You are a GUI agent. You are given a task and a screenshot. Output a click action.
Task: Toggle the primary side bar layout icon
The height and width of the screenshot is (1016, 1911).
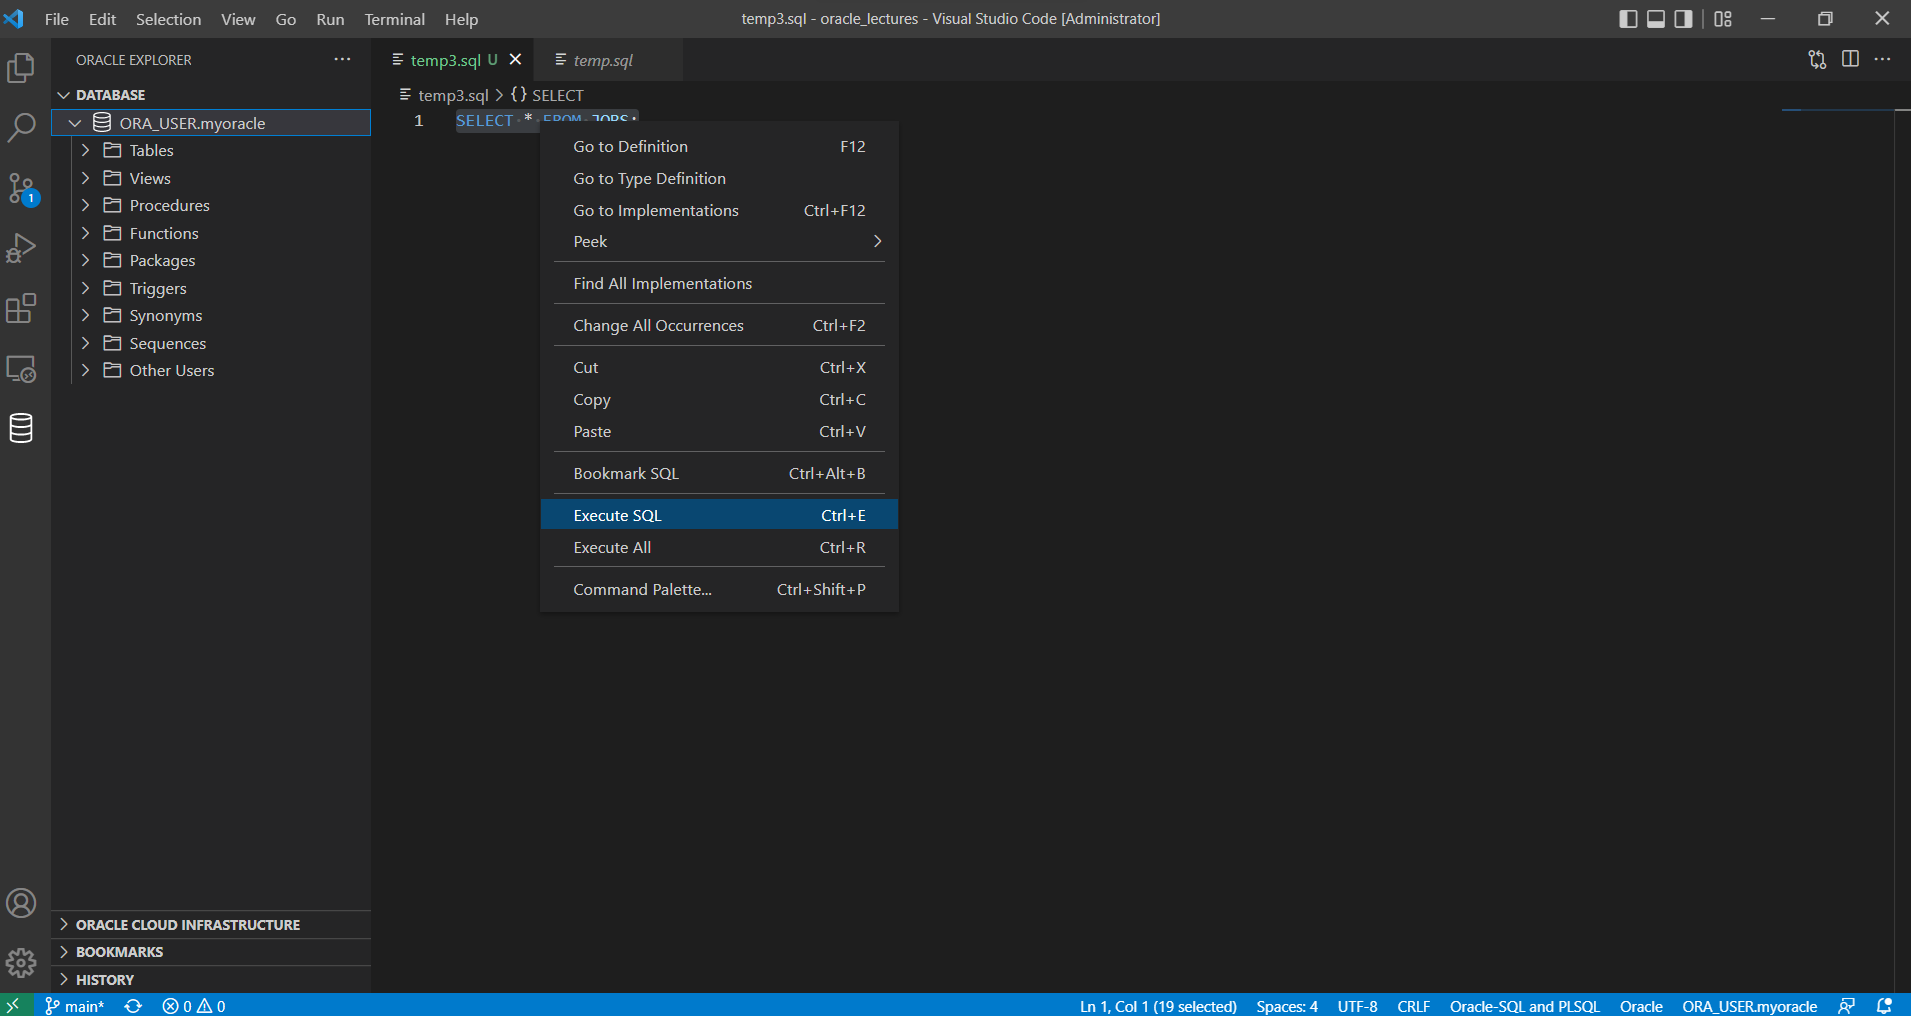pos(1628,19)
